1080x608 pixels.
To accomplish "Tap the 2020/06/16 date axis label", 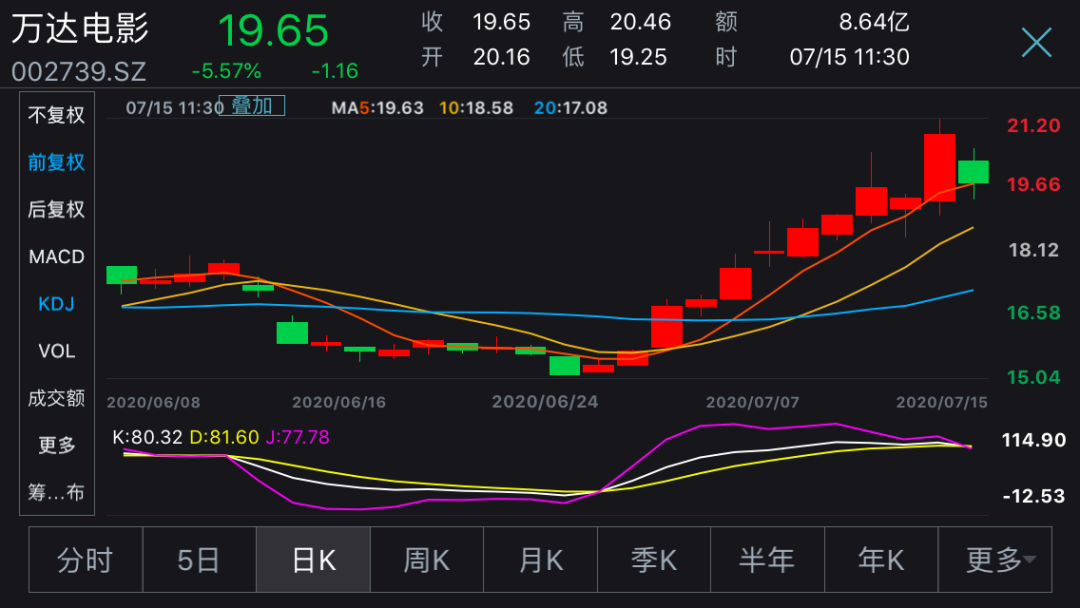I will pos(339,402).
